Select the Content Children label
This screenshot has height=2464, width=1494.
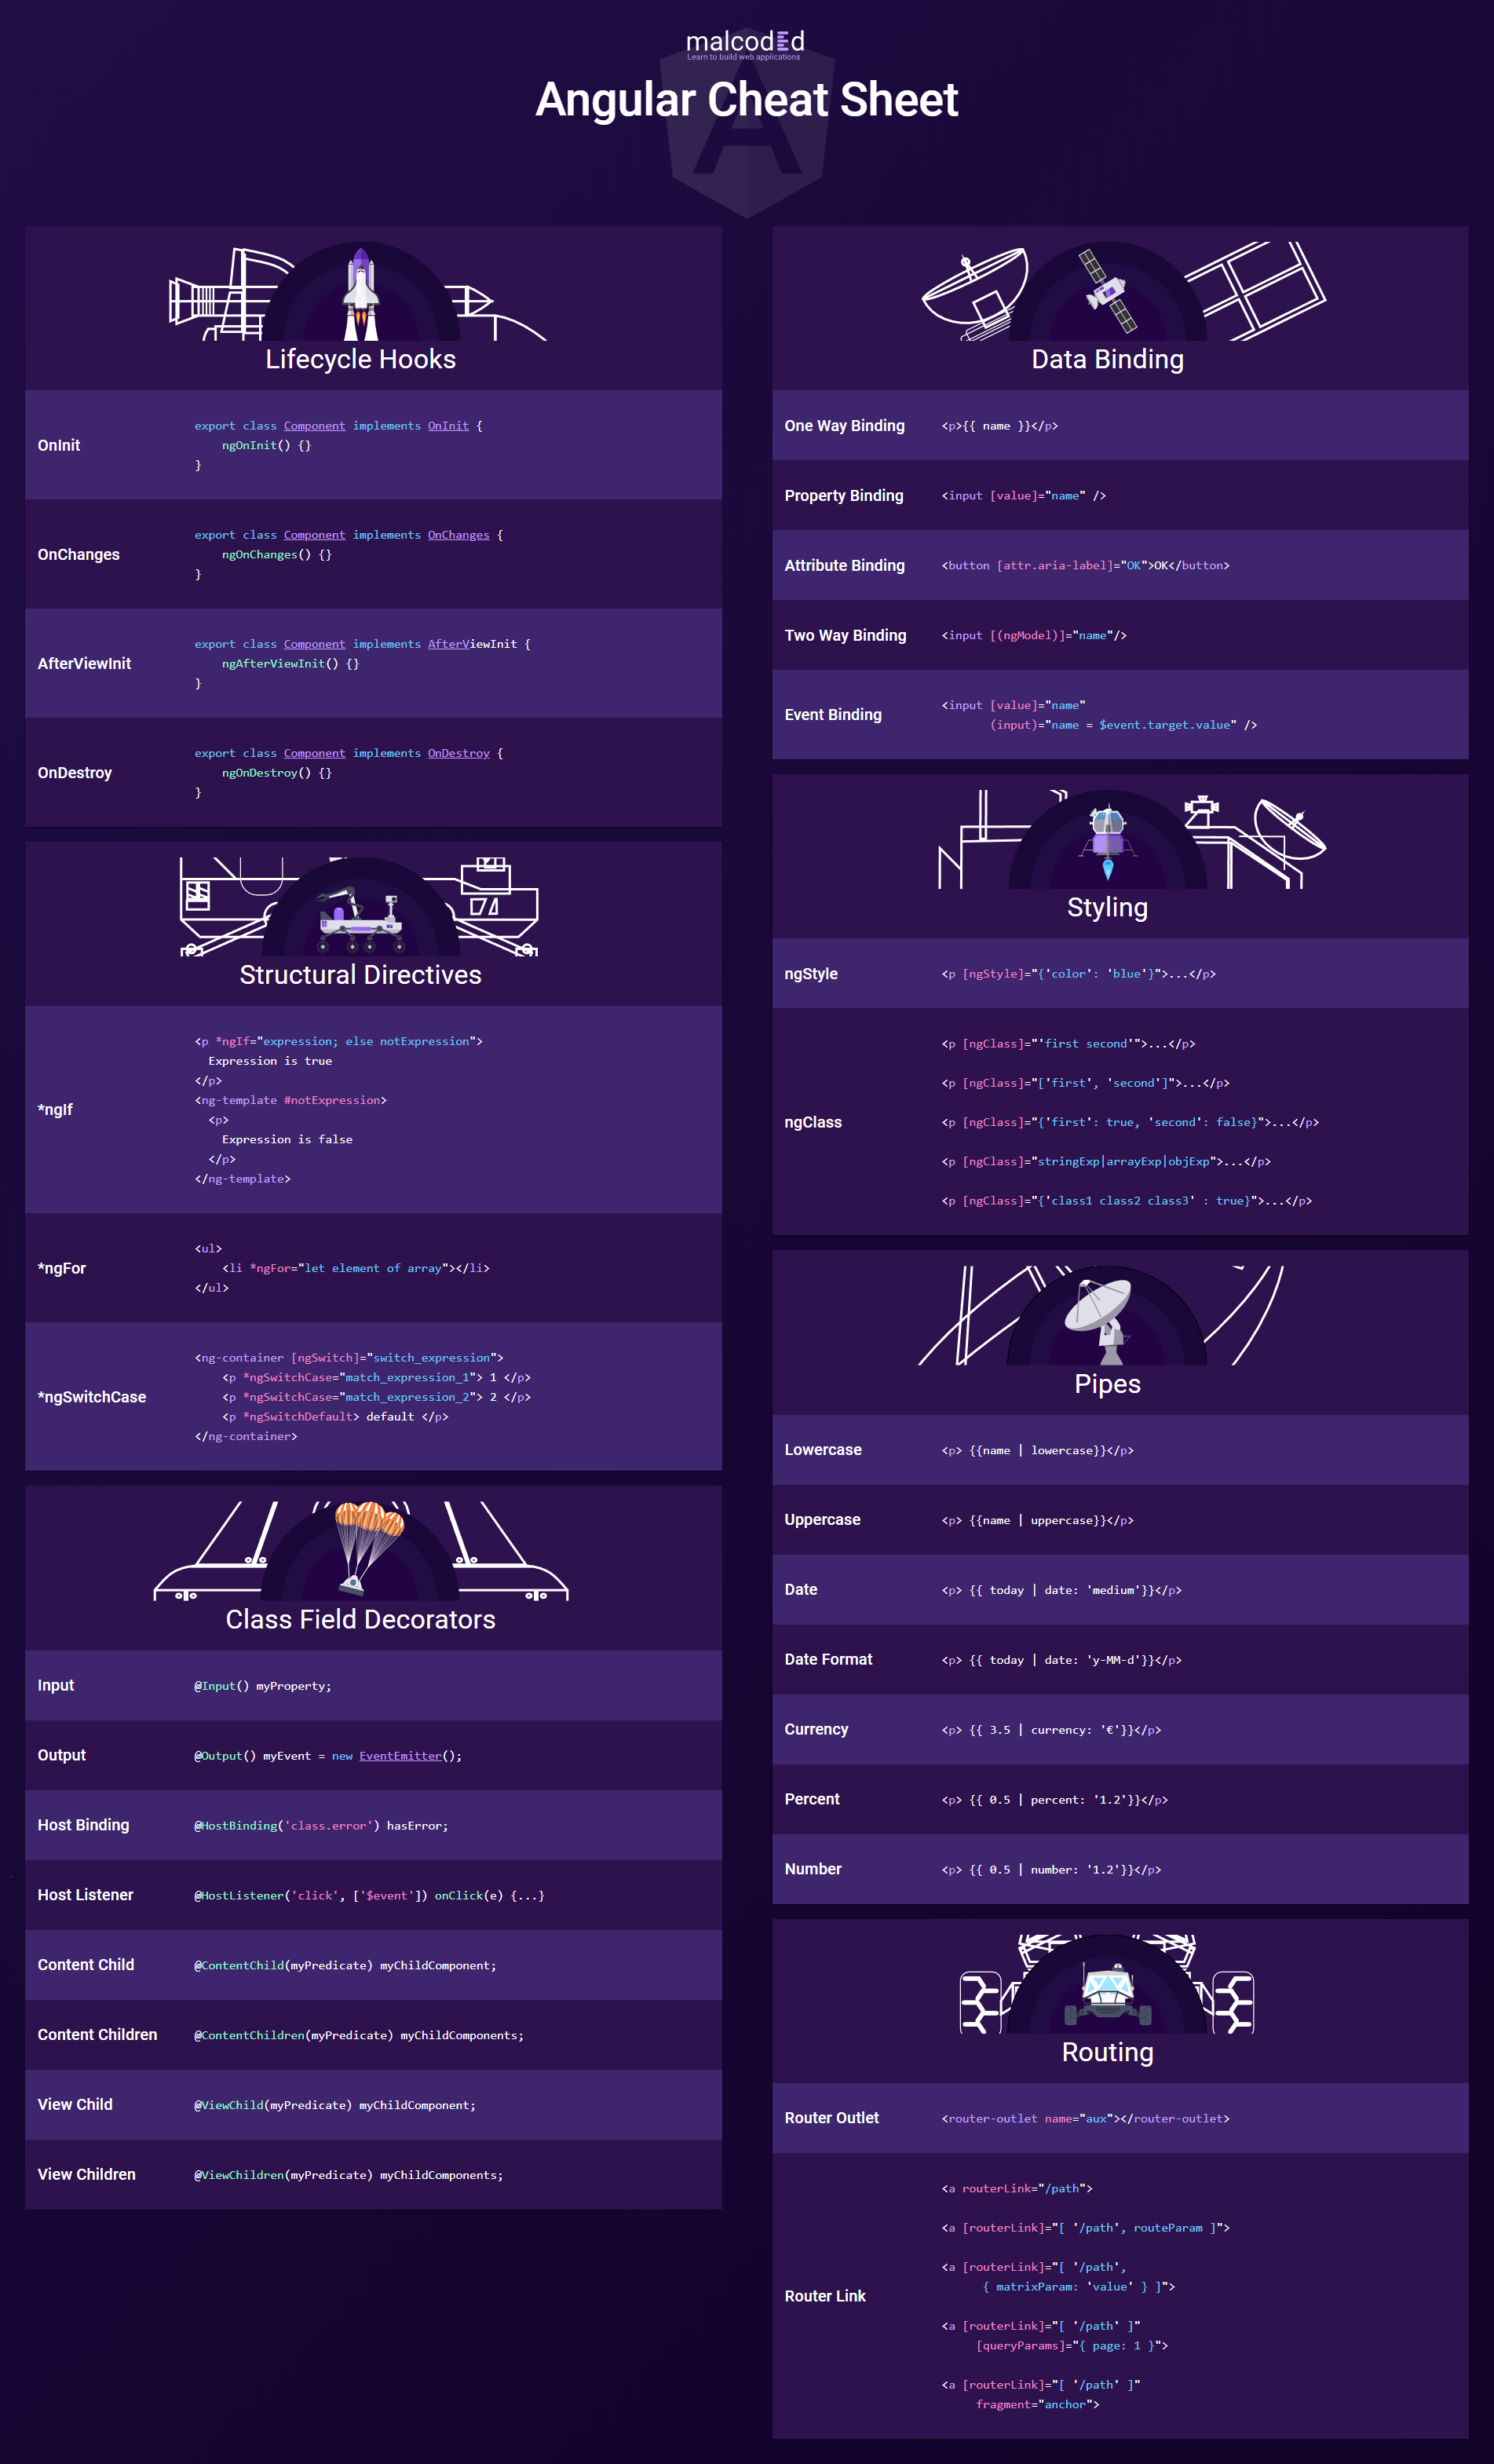click(x=97, y=2035)
